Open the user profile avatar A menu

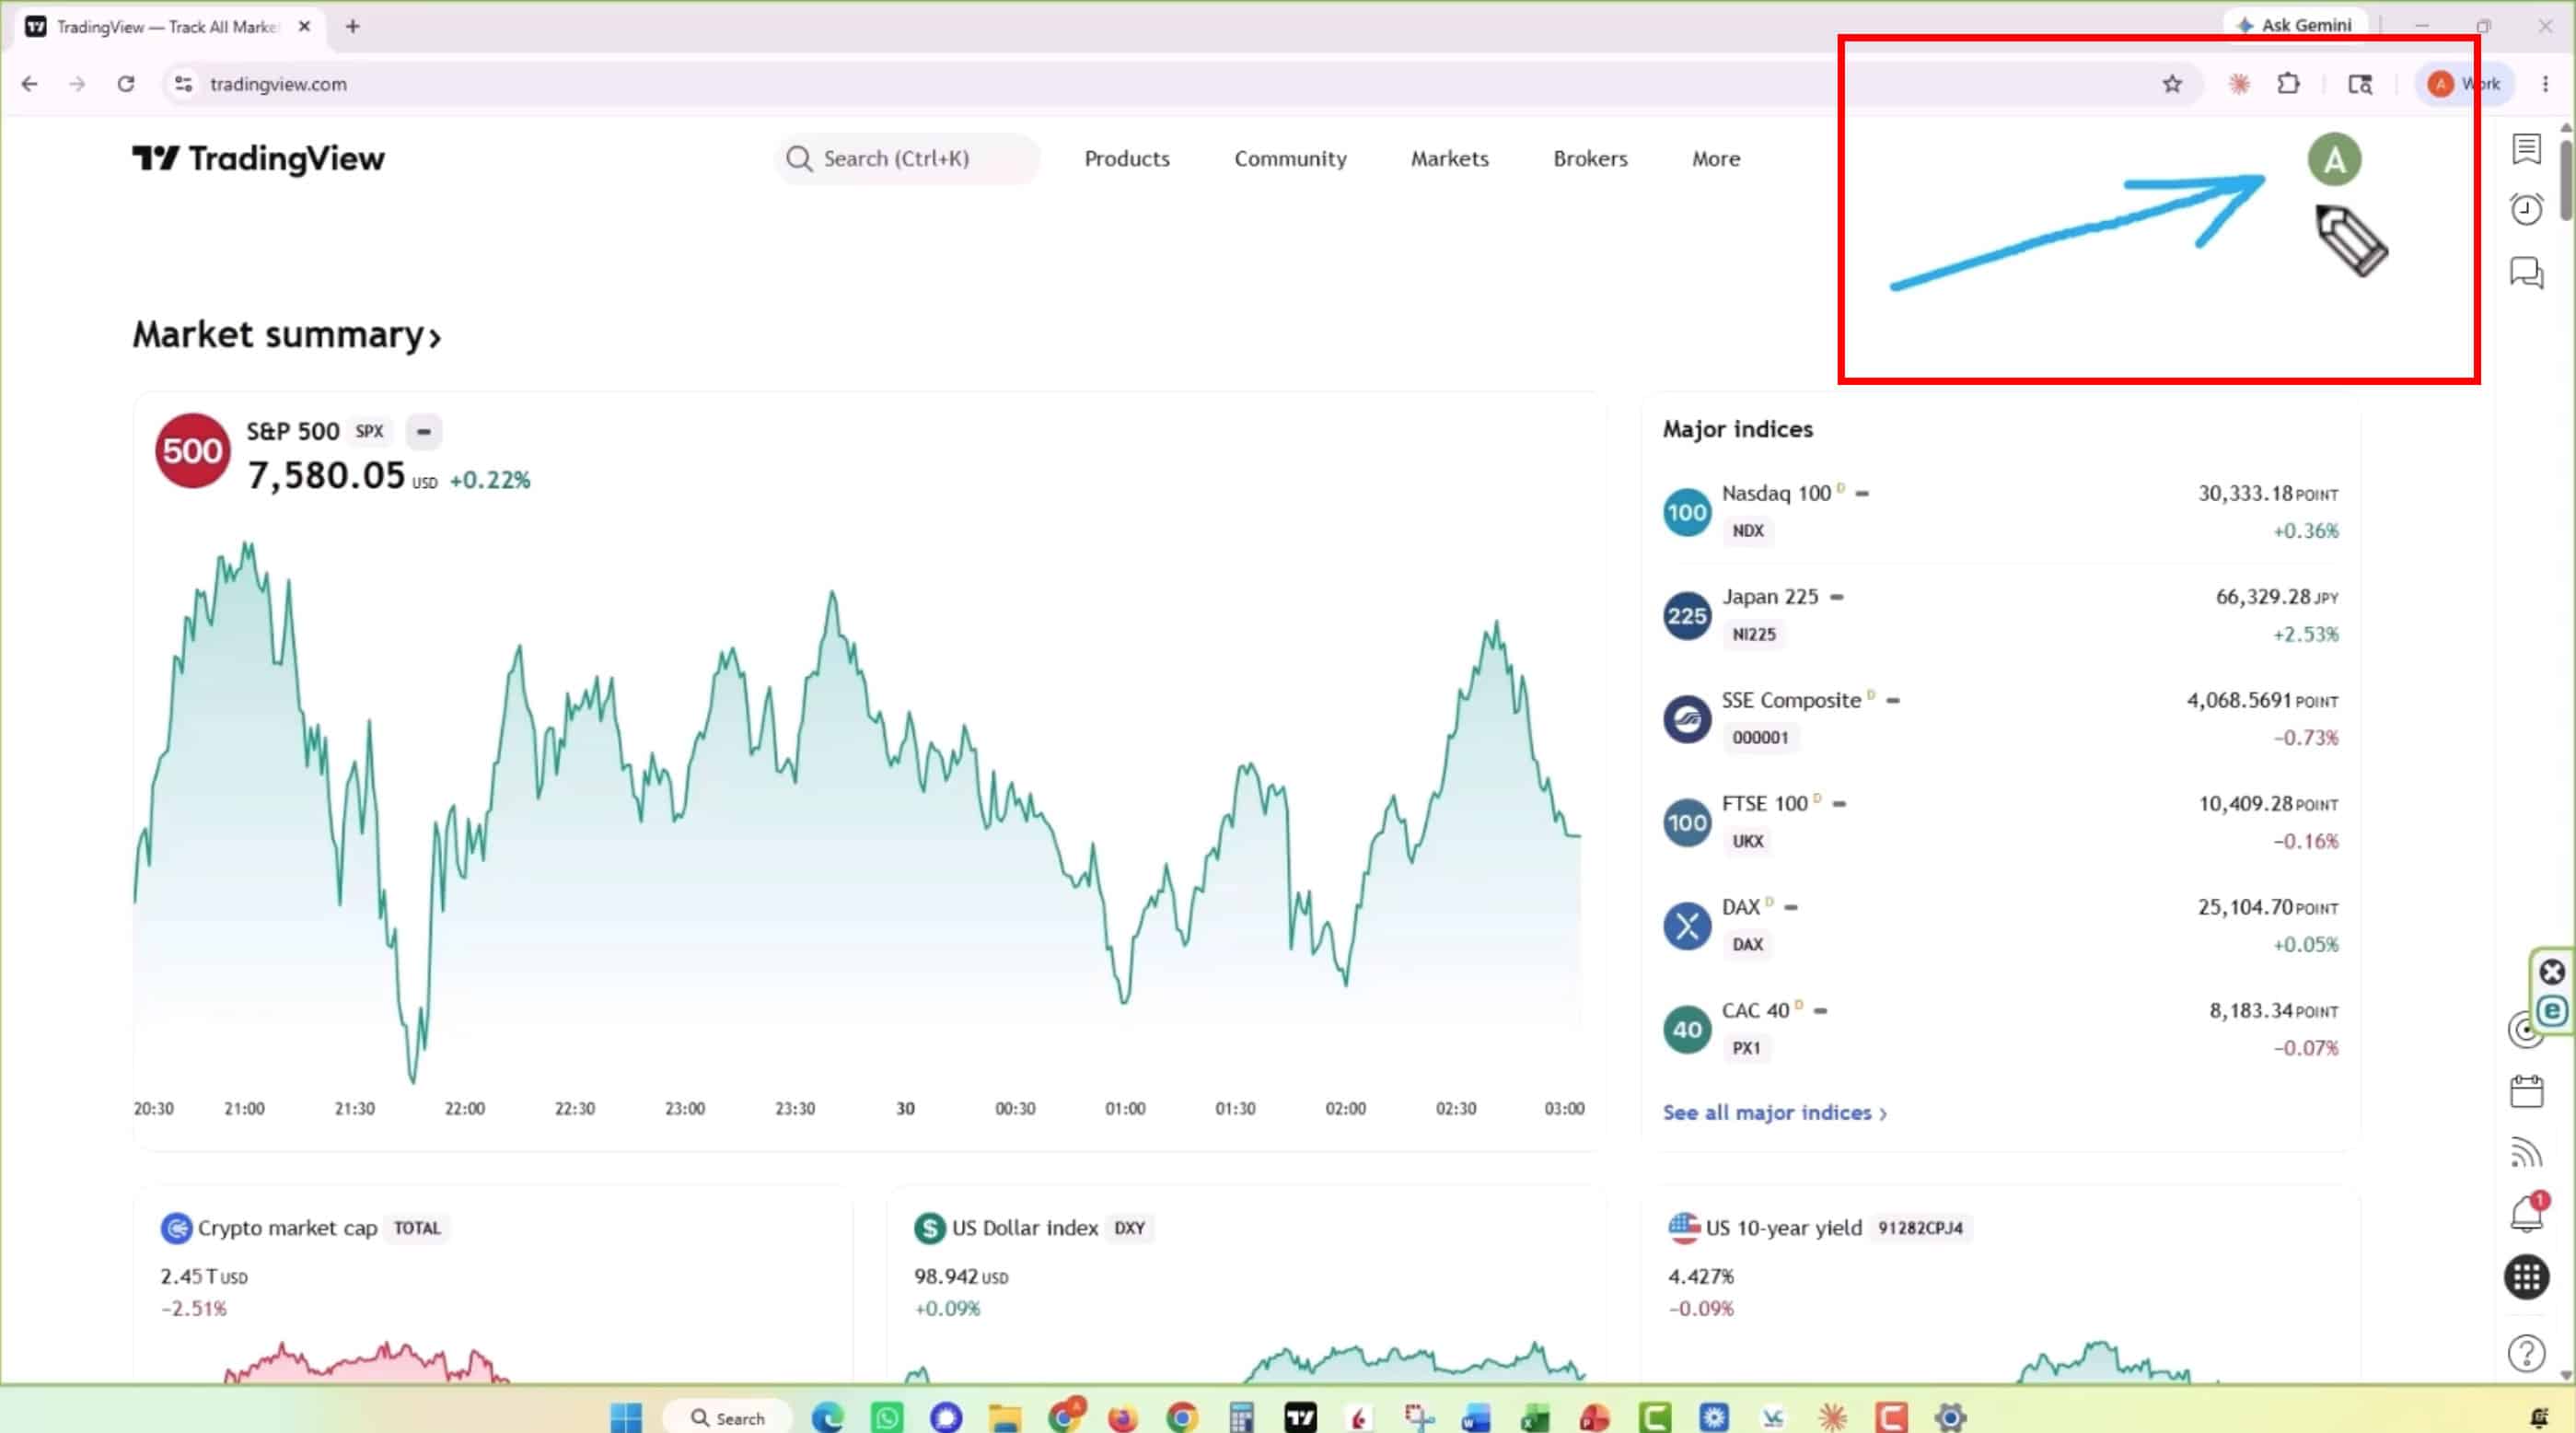click(x=2334, y=160)
